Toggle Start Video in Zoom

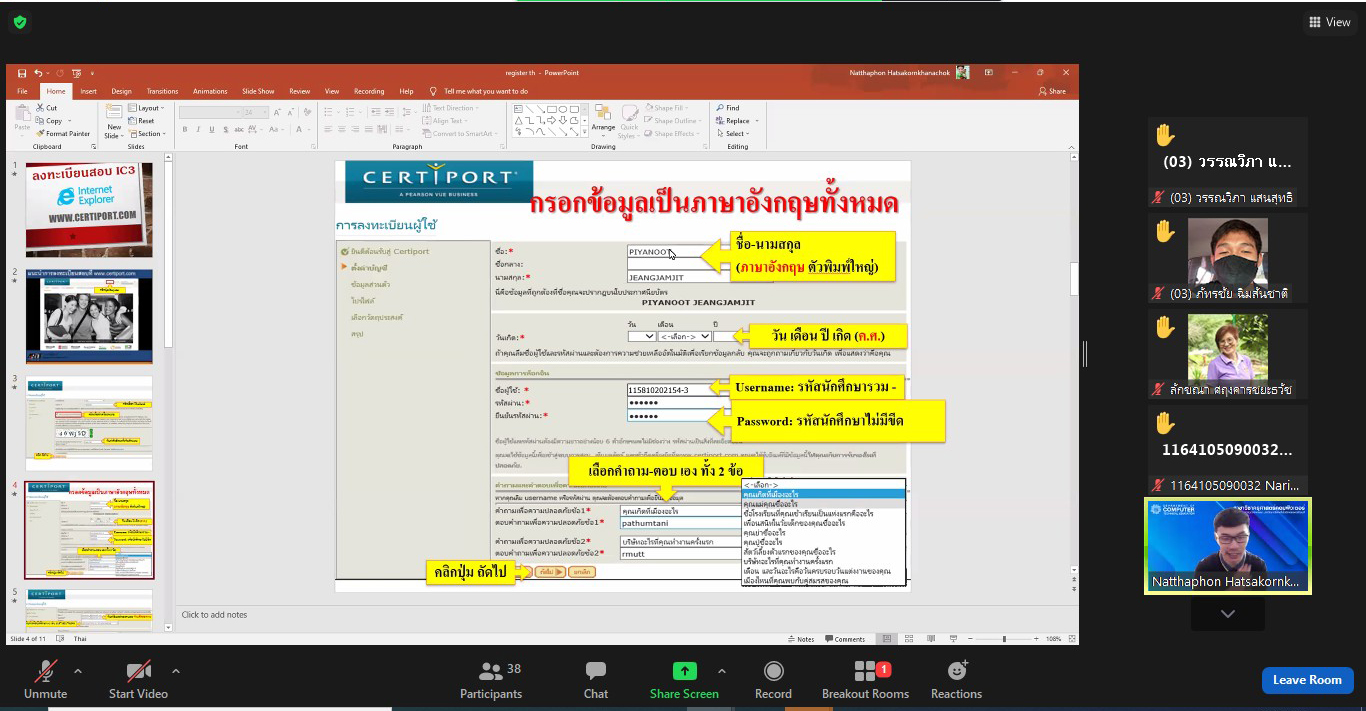[x=138, y=680]
